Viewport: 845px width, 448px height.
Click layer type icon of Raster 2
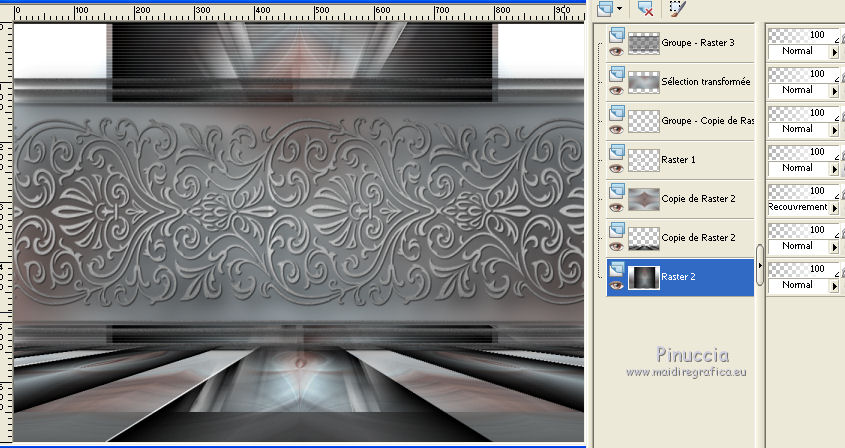coord(616,269)
